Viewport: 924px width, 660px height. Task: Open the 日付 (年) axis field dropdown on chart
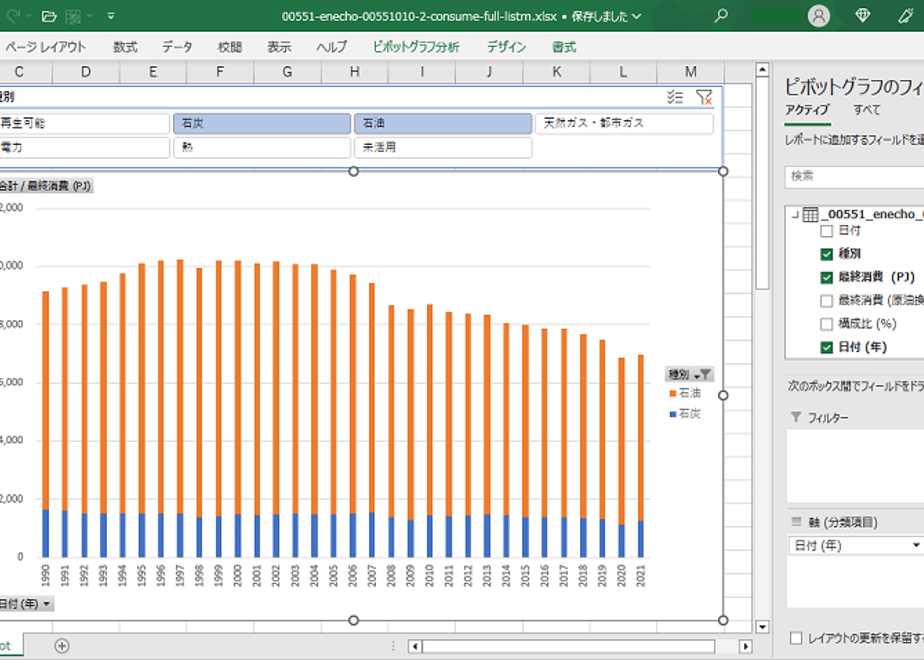tap(27, 603)
